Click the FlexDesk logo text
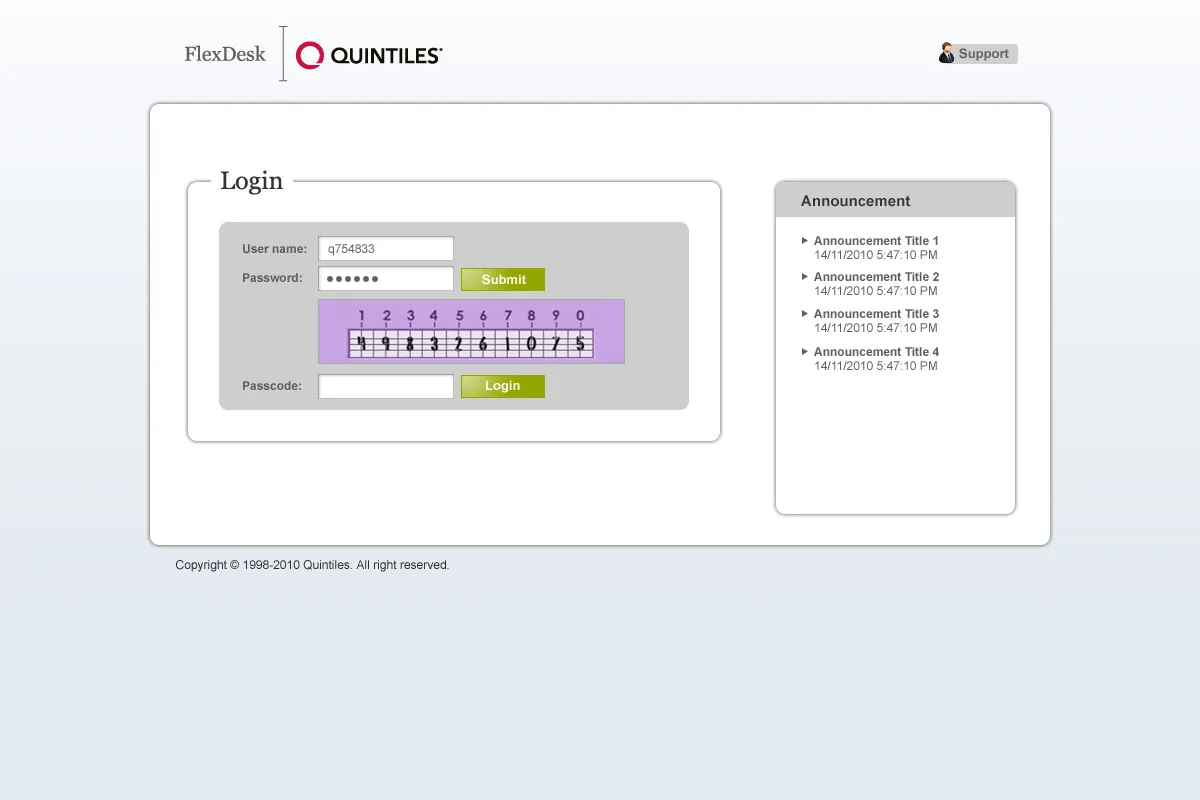This screenshot has height=800, width=1200. point(225,54)
